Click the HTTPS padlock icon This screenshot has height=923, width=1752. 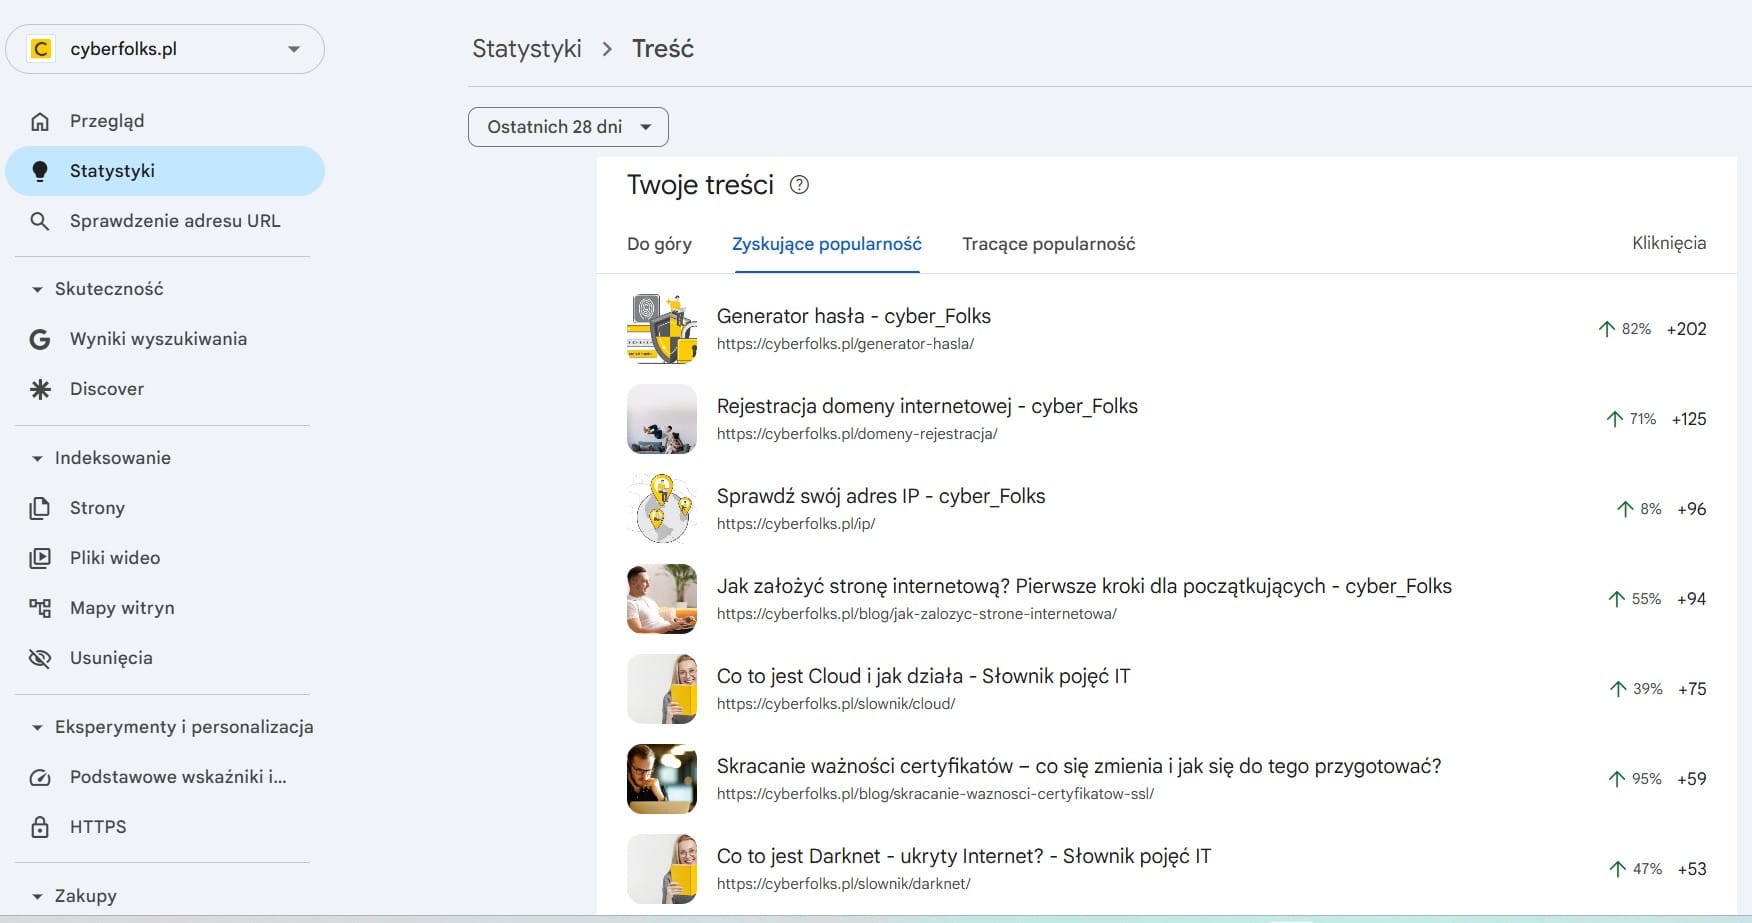coord(40,827)
